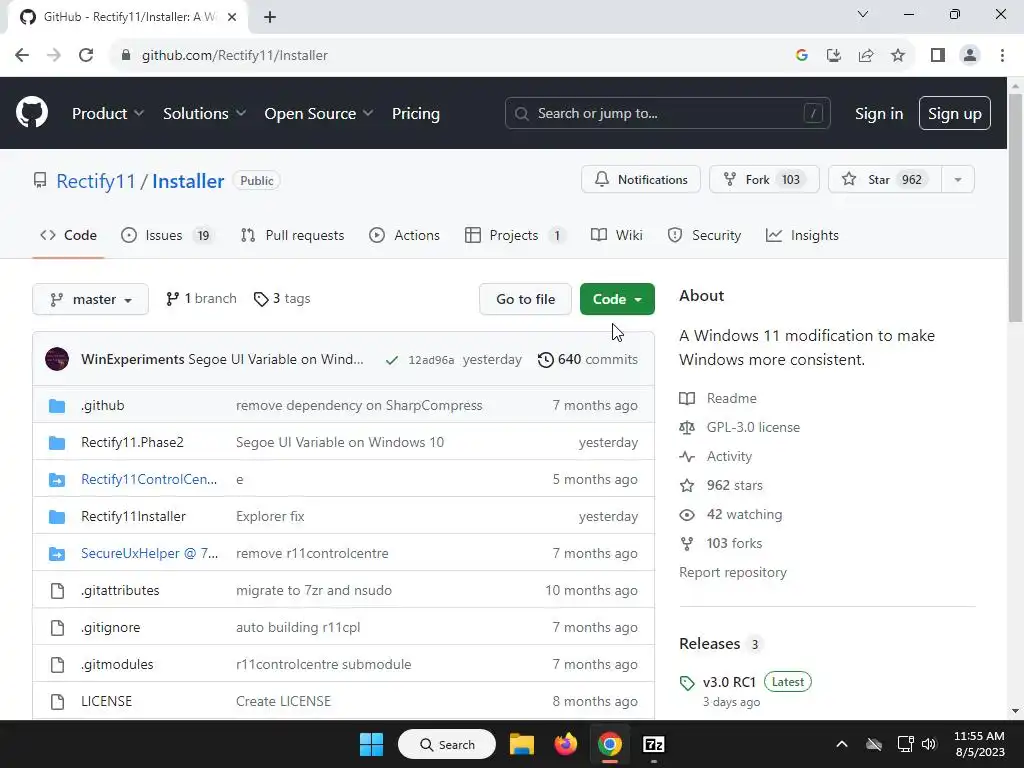Open Chrome three-dot menu
This screenshot has height=768, width=1024.
[1002, 55]
